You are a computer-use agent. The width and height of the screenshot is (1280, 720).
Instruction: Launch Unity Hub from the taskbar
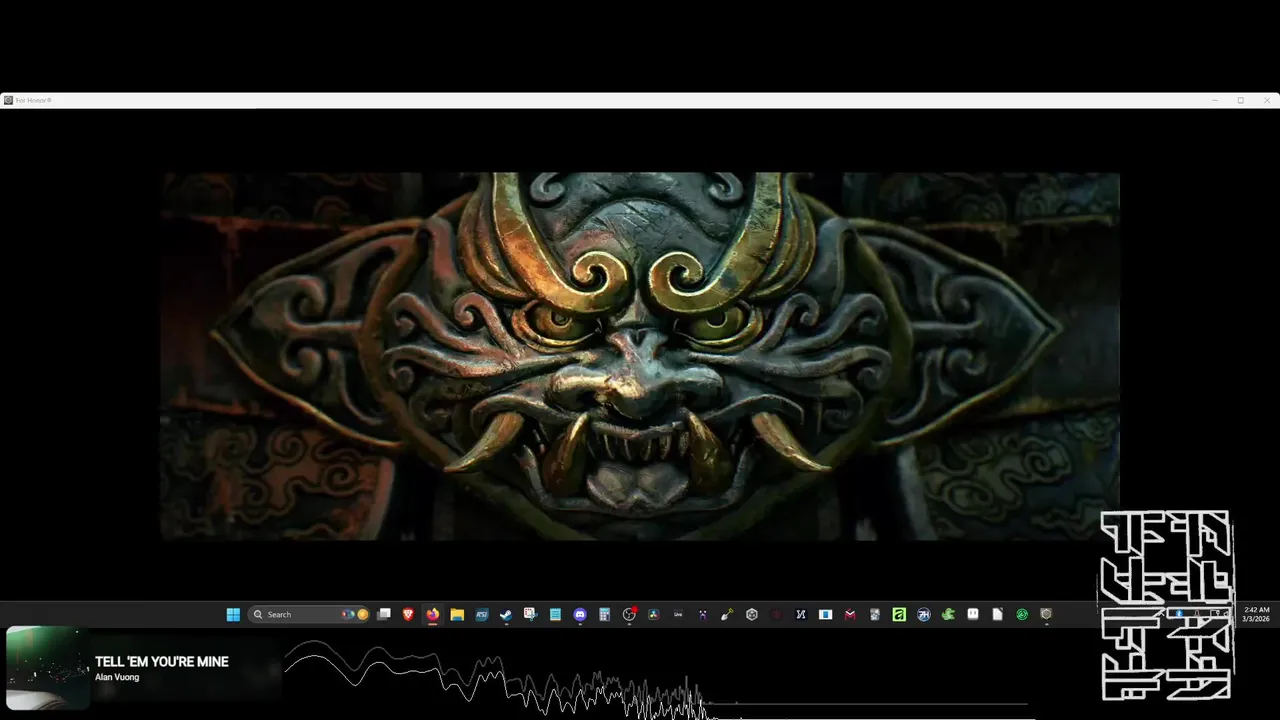point(752,614)
